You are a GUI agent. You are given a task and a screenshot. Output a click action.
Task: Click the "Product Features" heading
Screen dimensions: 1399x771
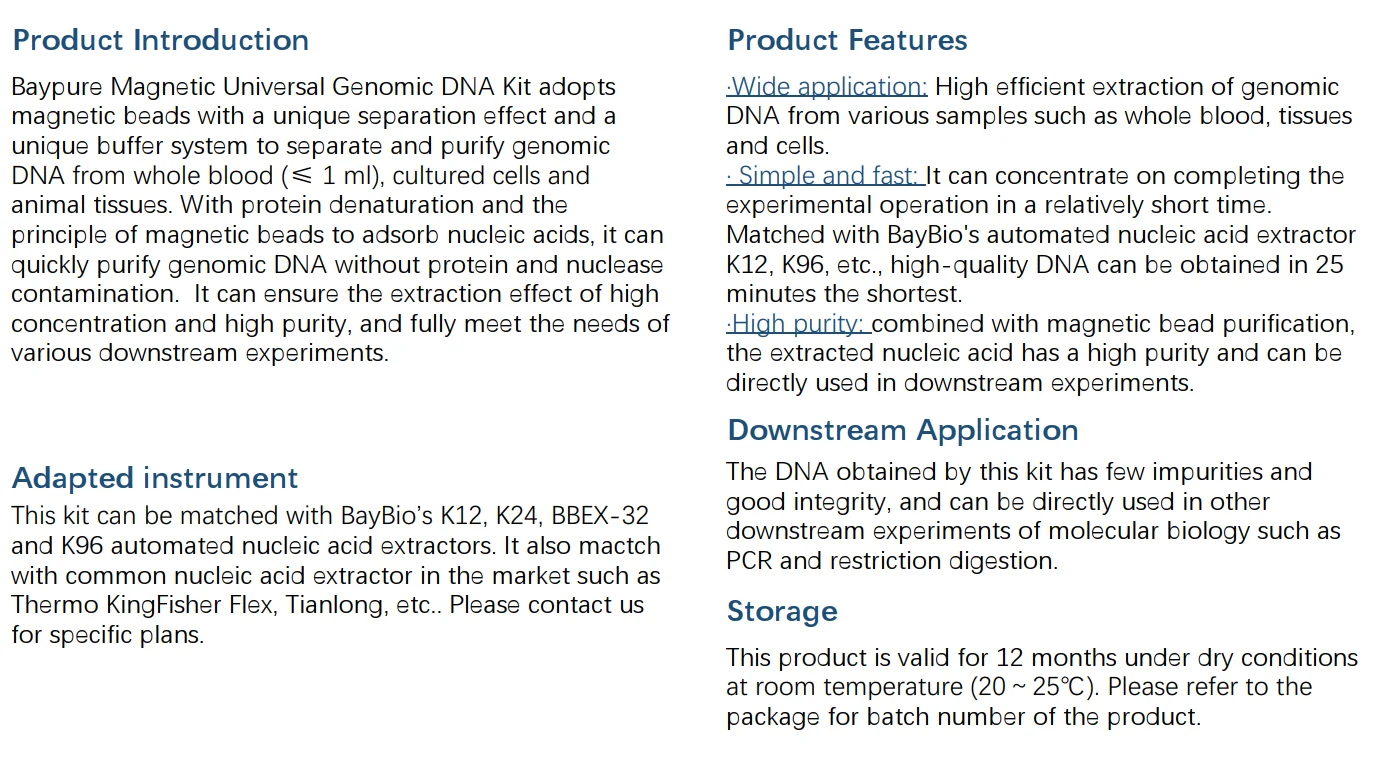click(x=847, y=40)
